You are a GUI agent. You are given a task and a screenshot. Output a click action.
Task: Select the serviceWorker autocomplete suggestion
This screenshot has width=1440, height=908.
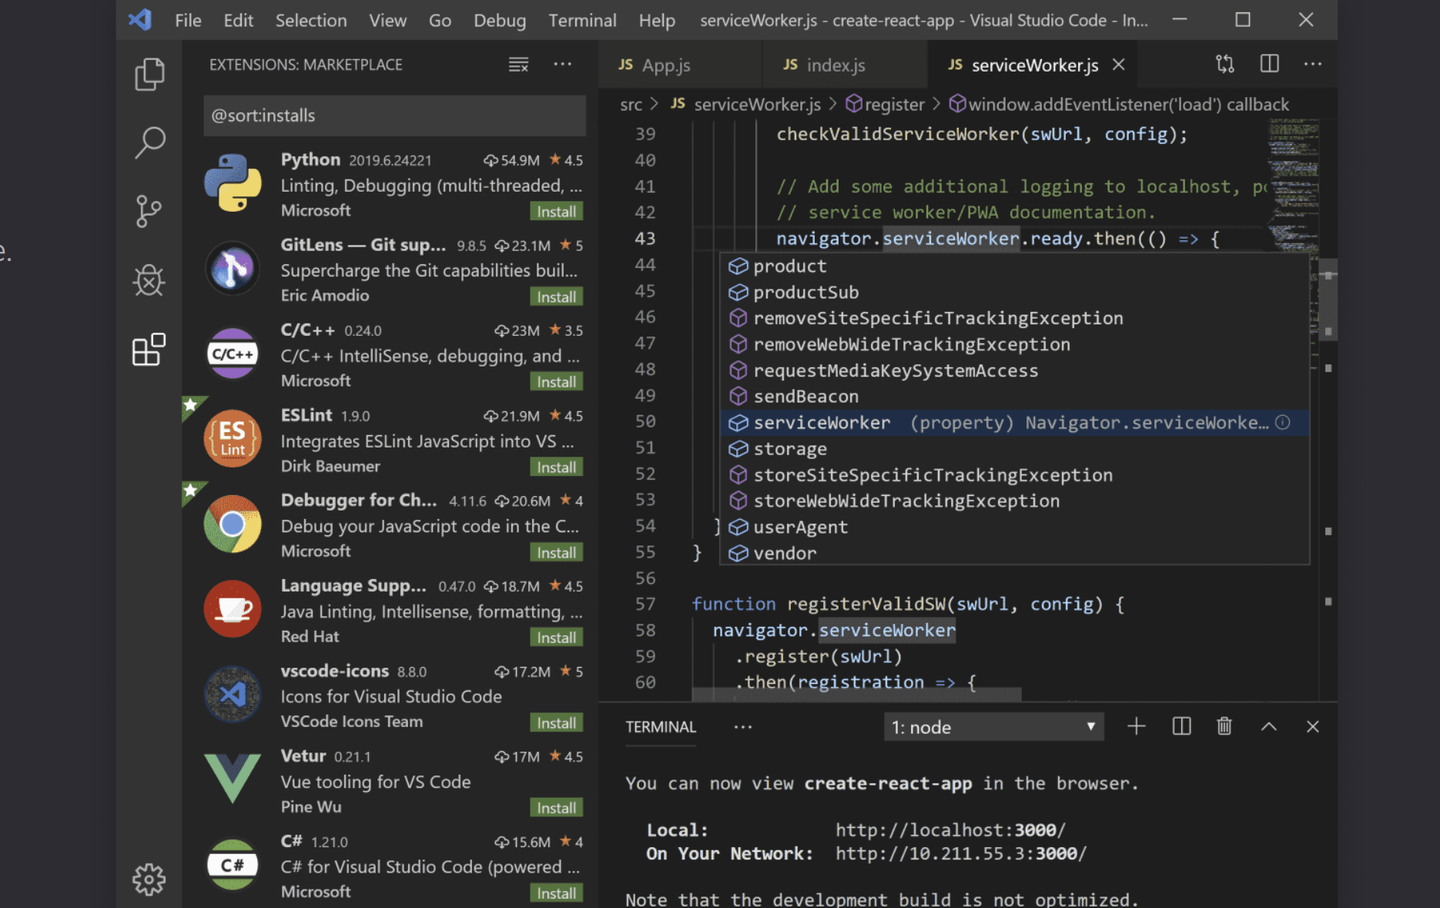[x=1014, y=423]
